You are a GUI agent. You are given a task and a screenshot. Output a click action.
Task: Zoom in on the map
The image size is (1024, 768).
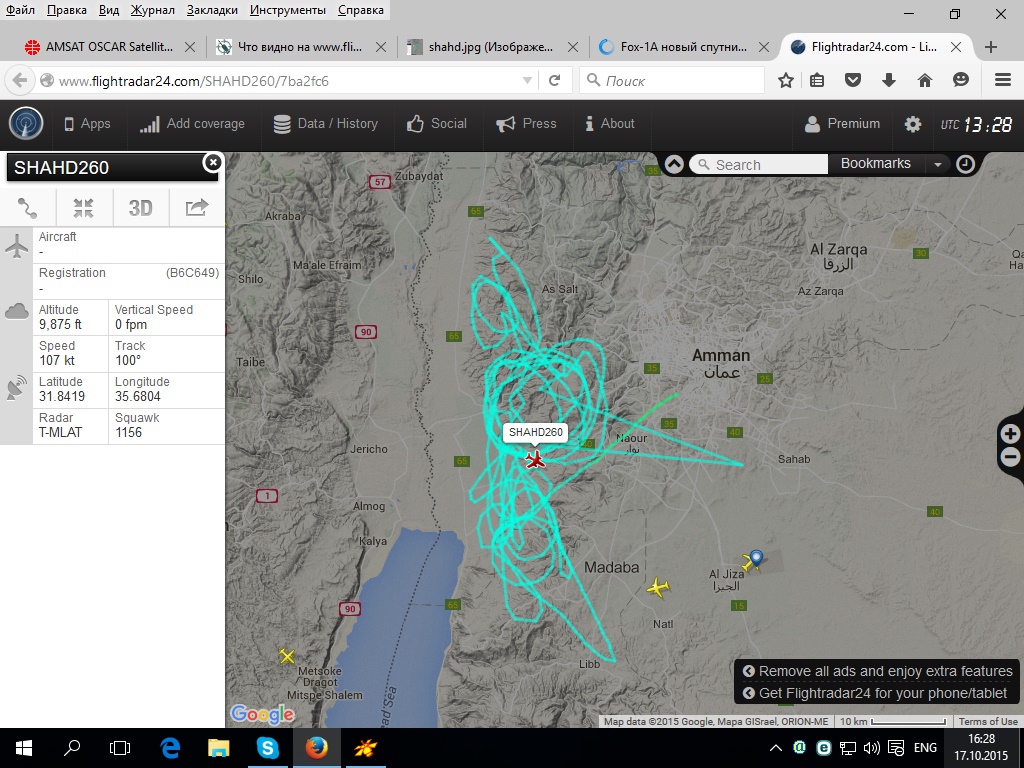(1010, 434)
